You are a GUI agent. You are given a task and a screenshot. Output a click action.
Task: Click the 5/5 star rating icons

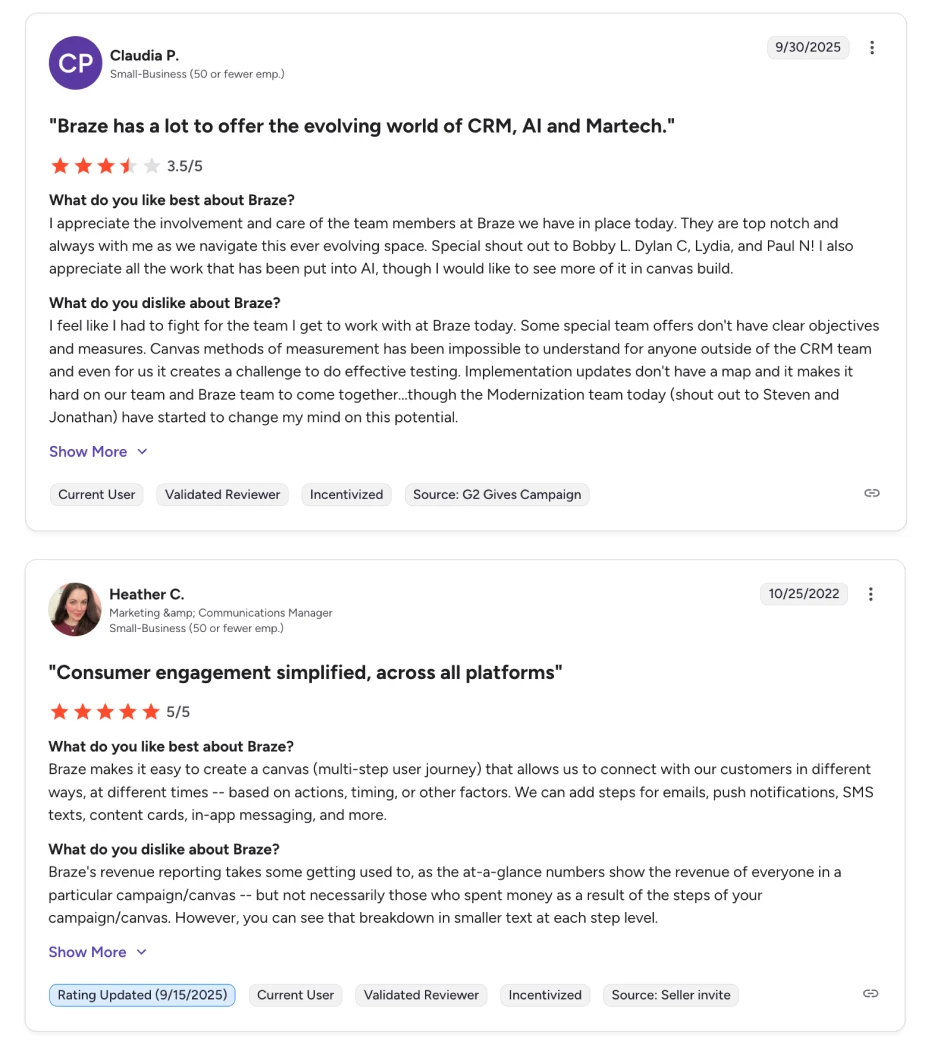105,712
